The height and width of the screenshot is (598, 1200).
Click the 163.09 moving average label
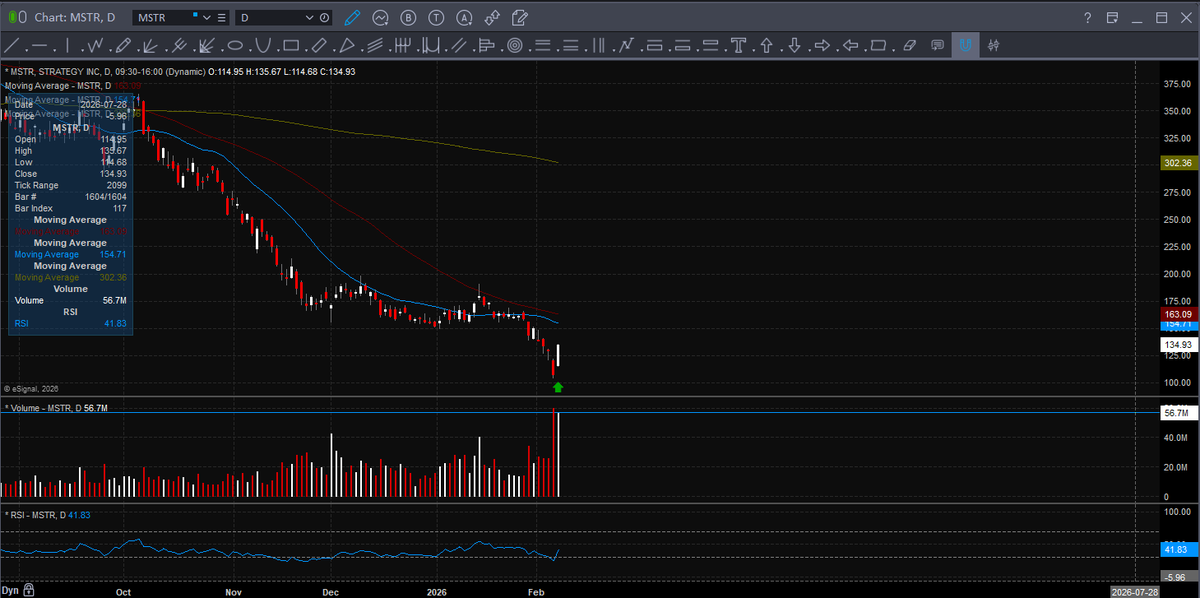tap(1179, 314)
